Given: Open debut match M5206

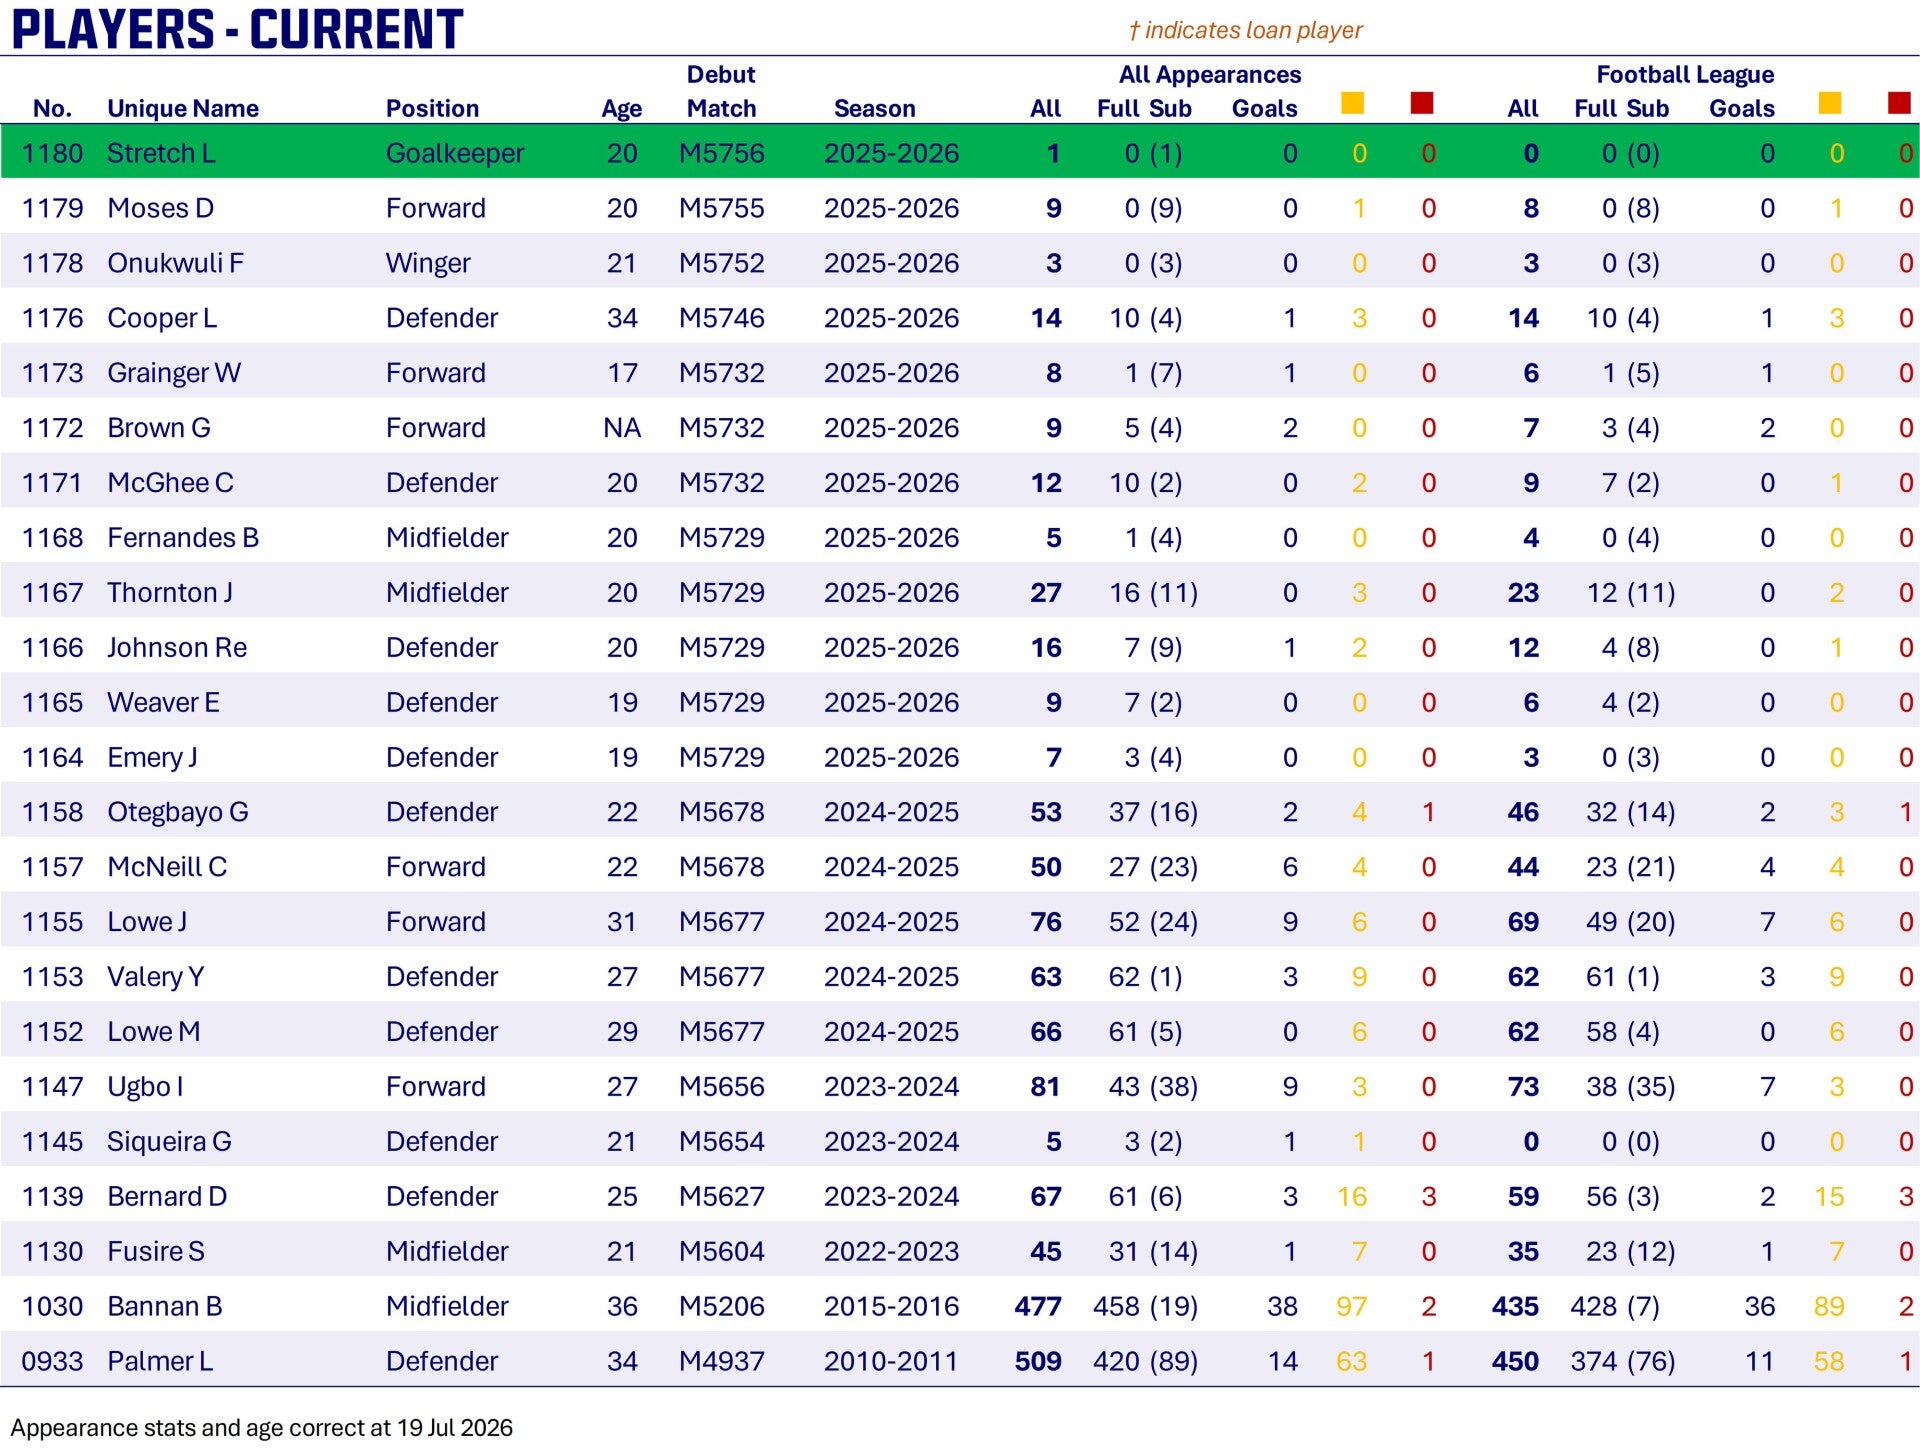Looking at the screenshot, I should 721,1306.
